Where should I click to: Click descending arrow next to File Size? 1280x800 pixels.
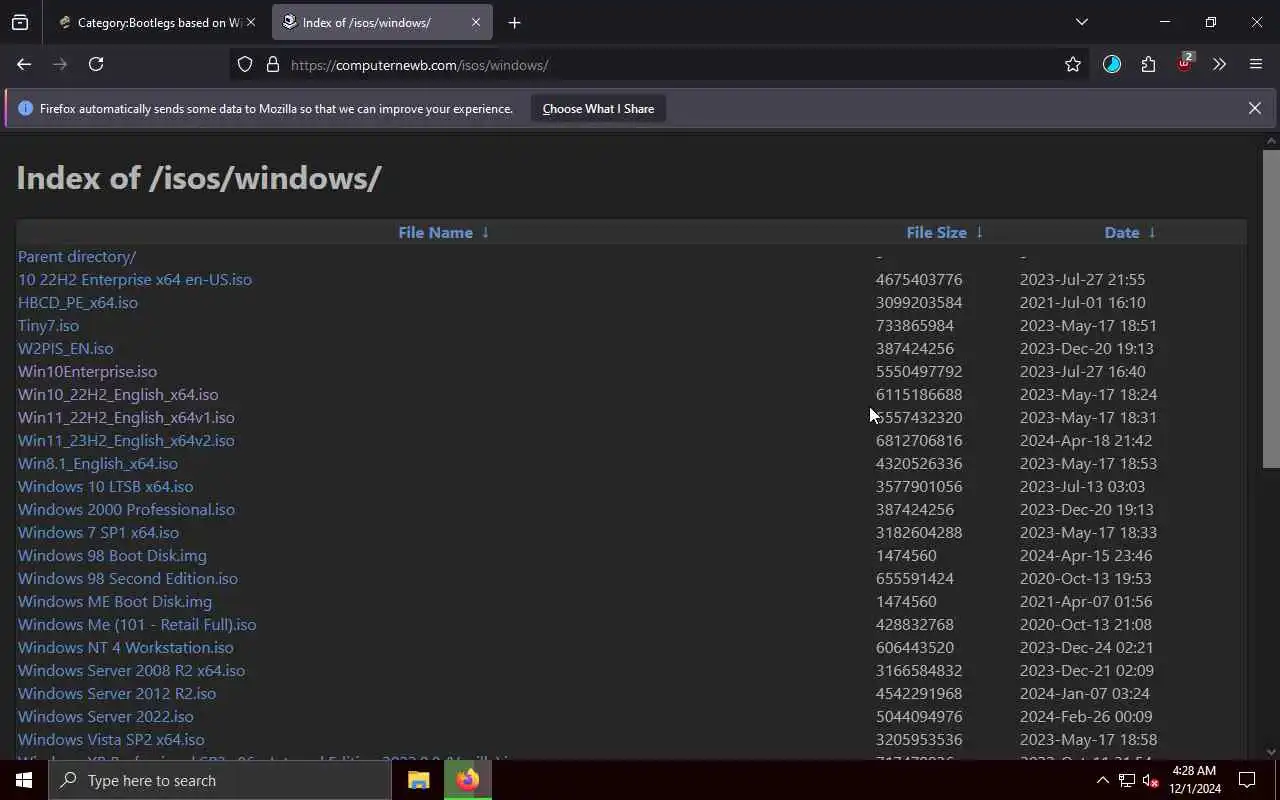(979, 232)
